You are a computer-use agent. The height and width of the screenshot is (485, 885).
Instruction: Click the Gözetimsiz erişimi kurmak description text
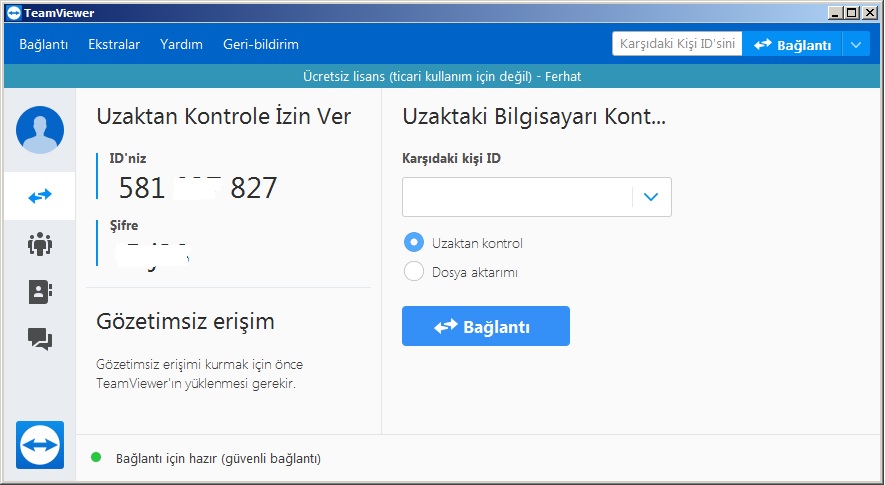coord(199,374)
